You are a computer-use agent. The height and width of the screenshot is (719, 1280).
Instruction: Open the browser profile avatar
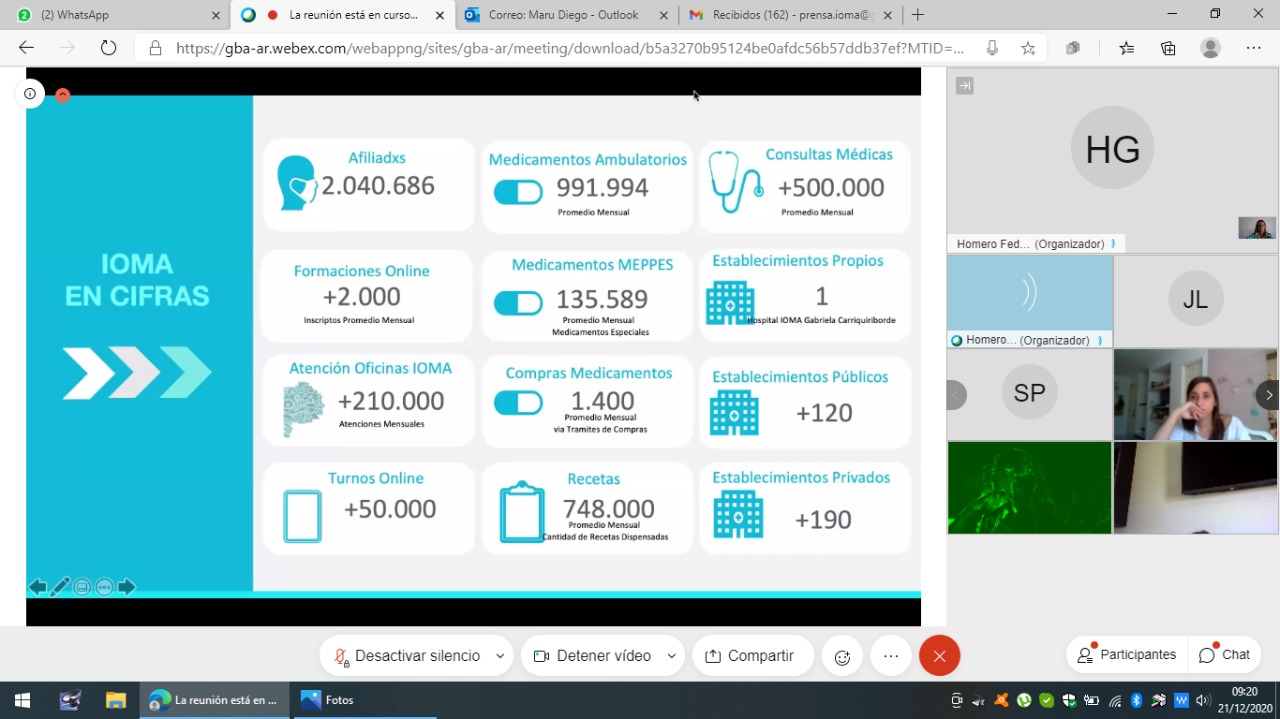coord(1211,48)
